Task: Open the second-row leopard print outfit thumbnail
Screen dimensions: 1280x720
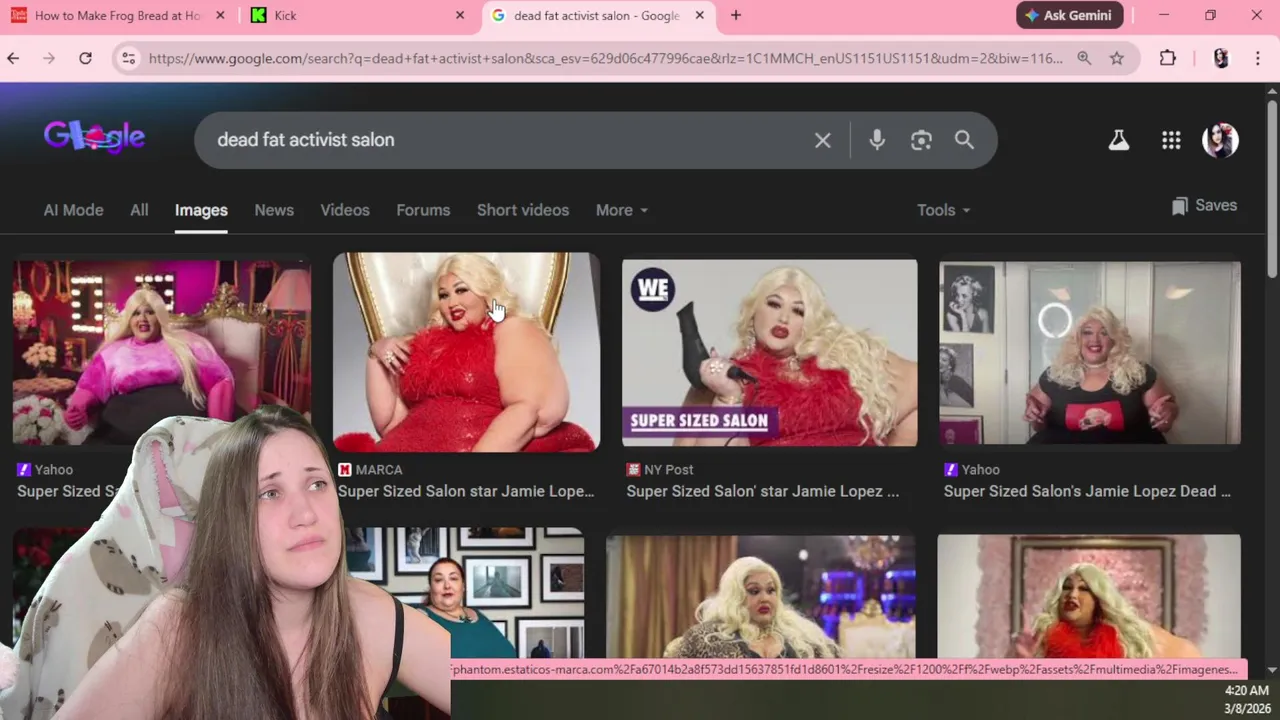Action: click(760, 597)
